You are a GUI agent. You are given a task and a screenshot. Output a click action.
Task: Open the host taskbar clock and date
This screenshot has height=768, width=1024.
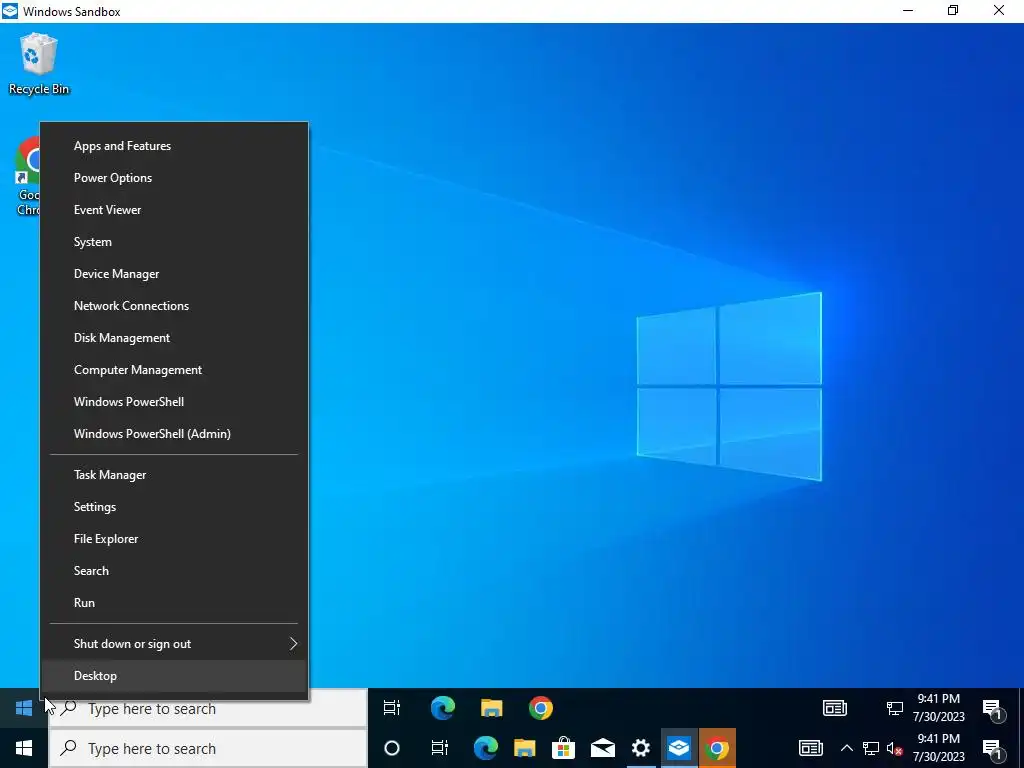point(938,748)
